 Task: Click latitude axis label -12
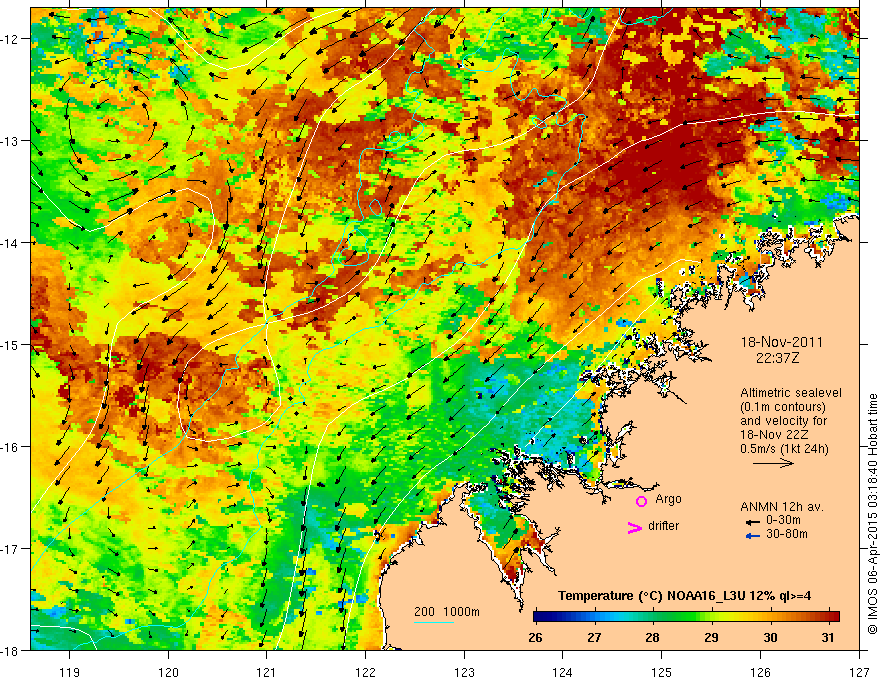point(11,39)
